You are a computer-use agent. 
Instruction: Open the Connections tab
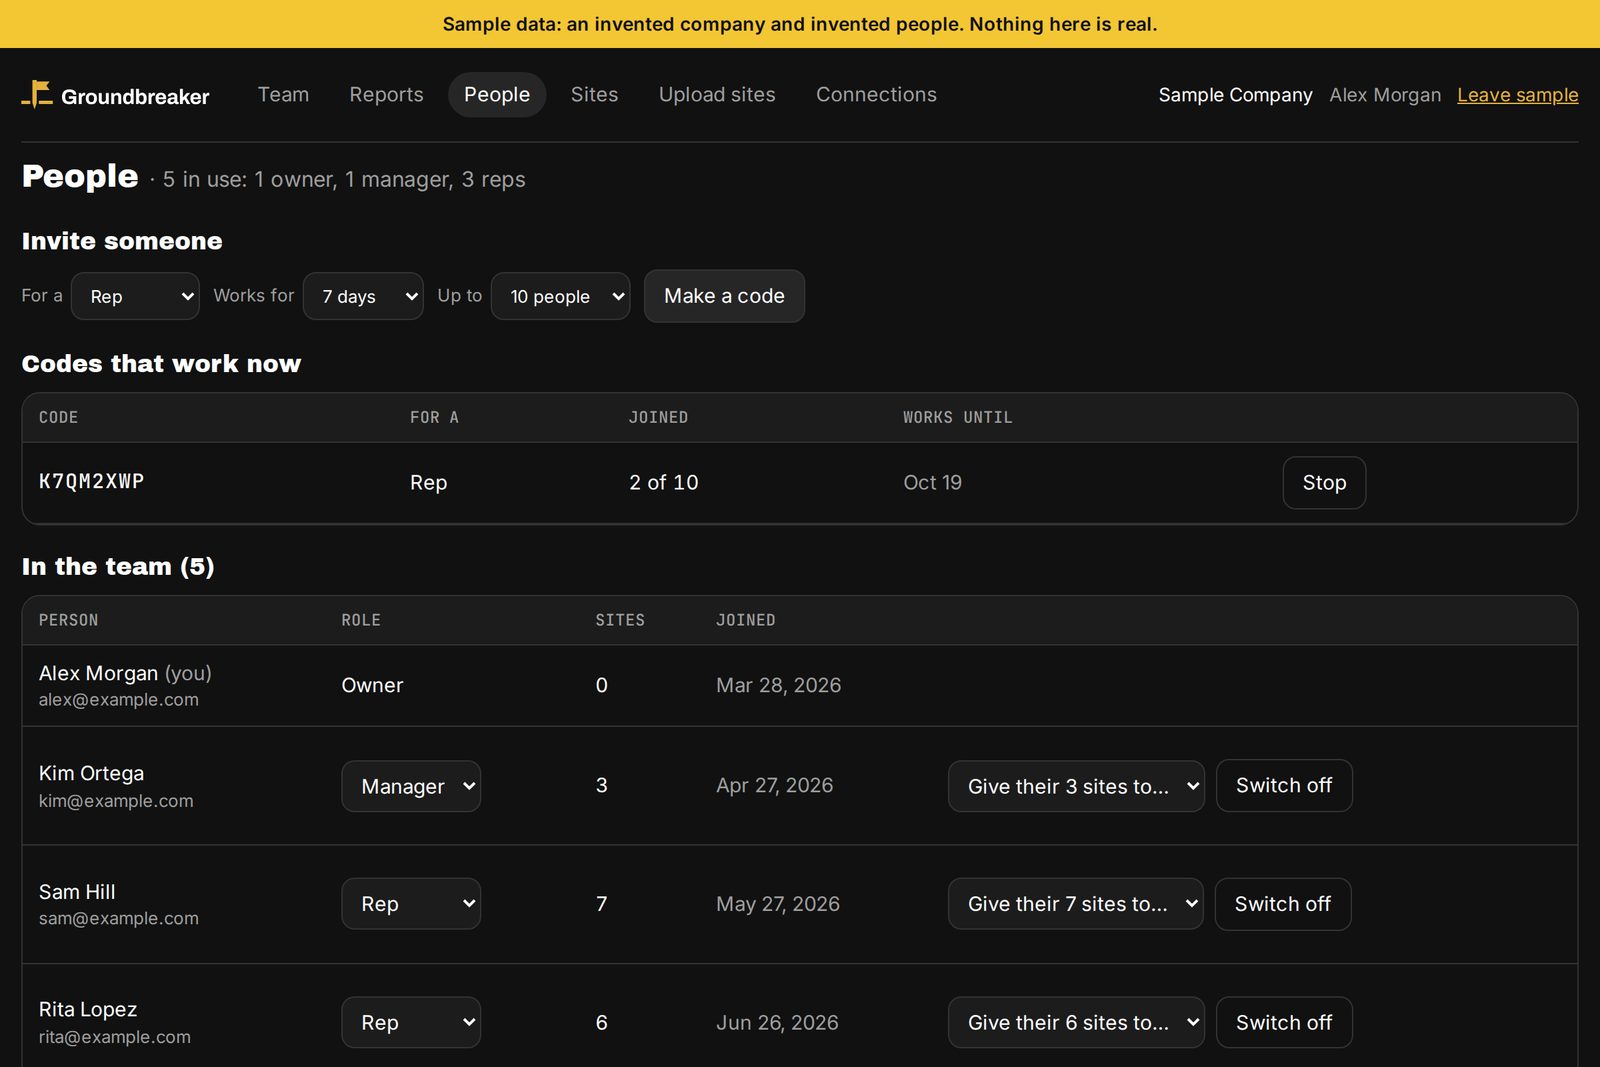(x=876, y=95)
